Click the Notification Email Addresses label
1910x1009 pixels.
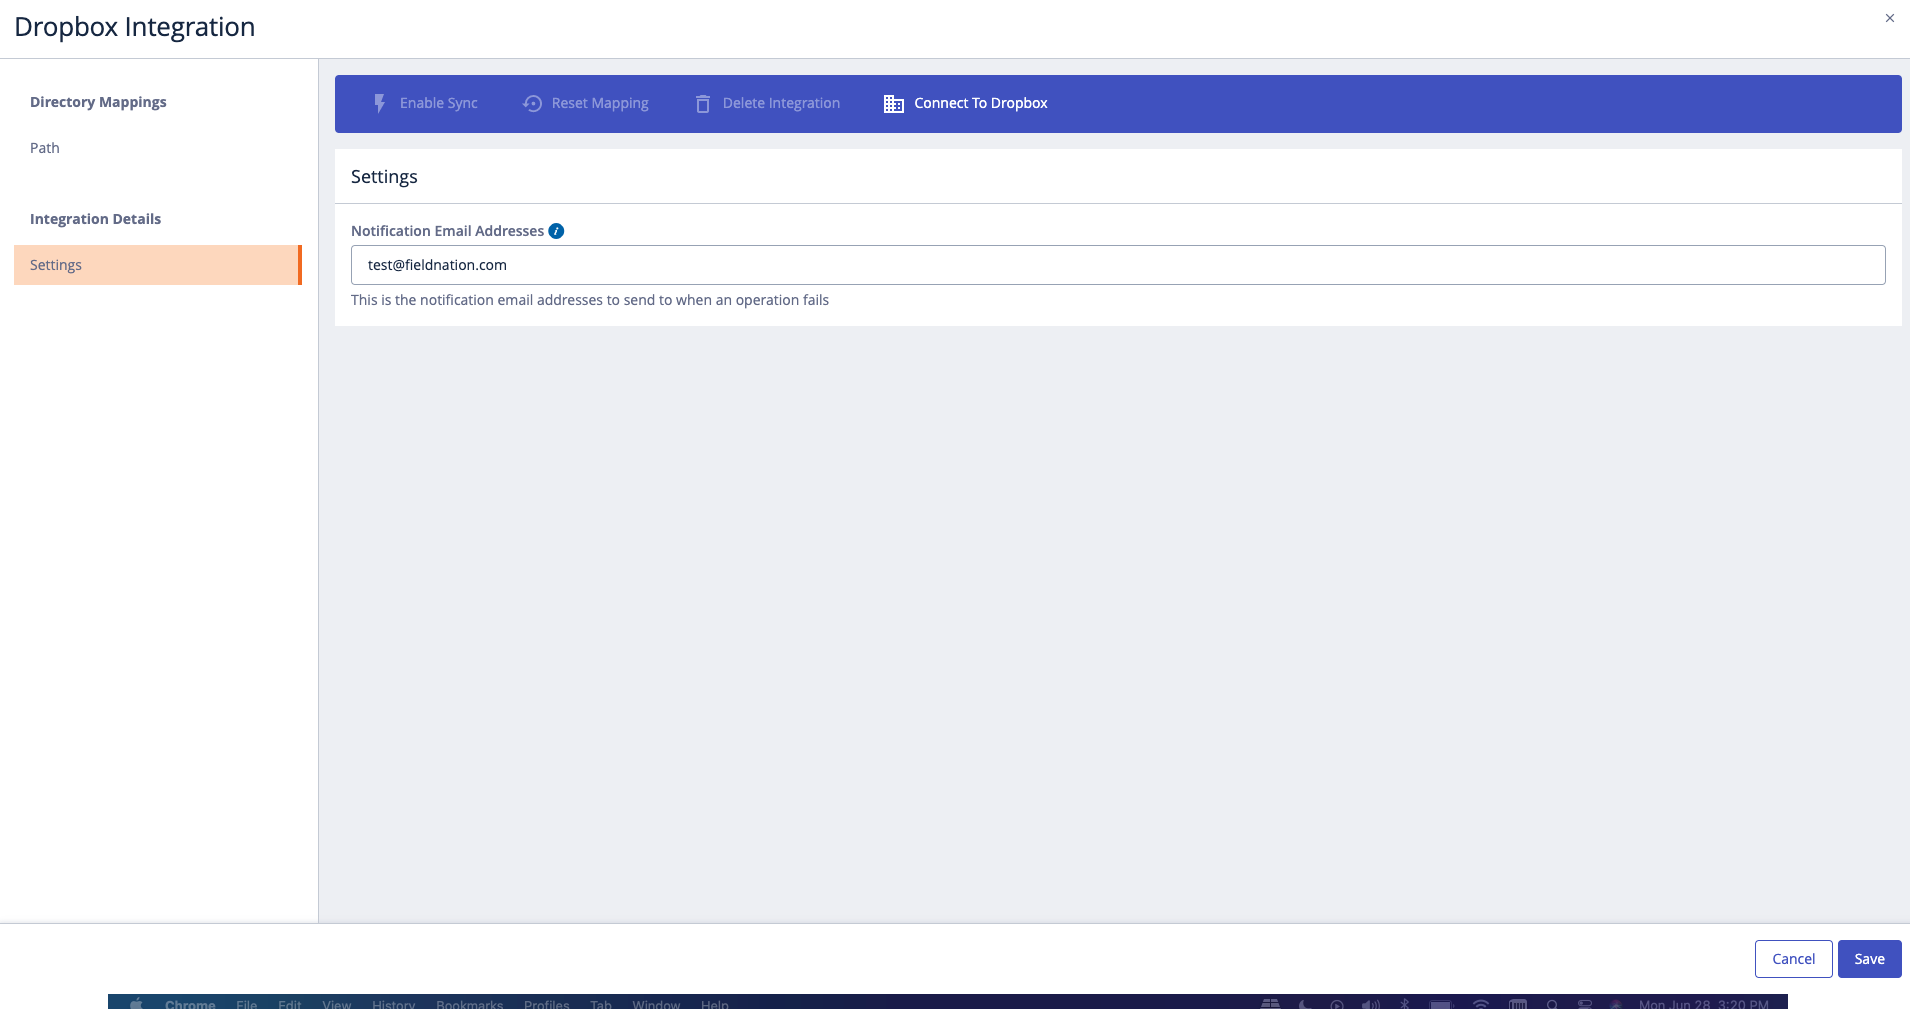coord(447,231)
